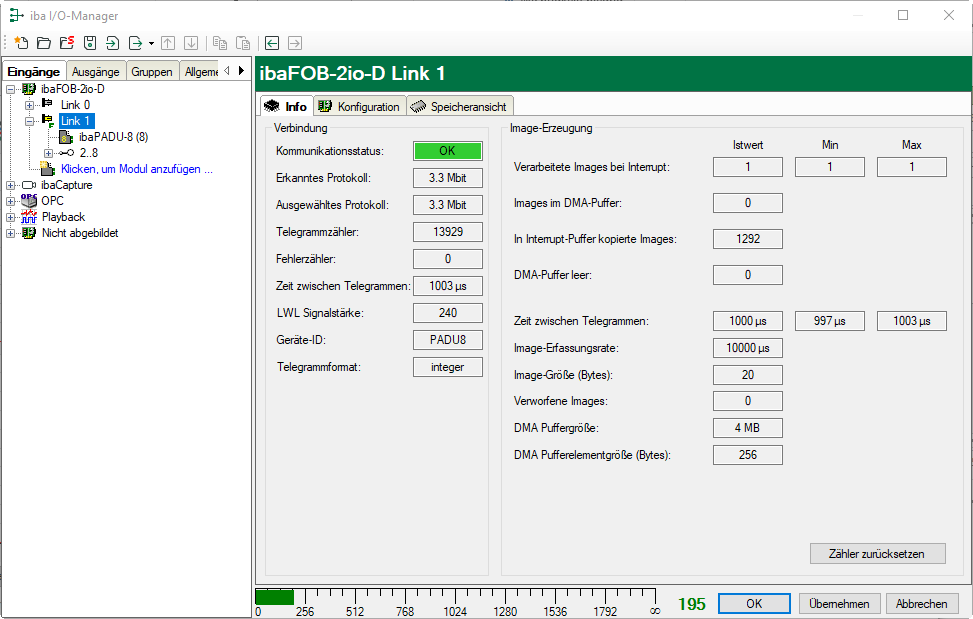Click 'Klicken, um Modul anzufügen' link

(136, 169)
